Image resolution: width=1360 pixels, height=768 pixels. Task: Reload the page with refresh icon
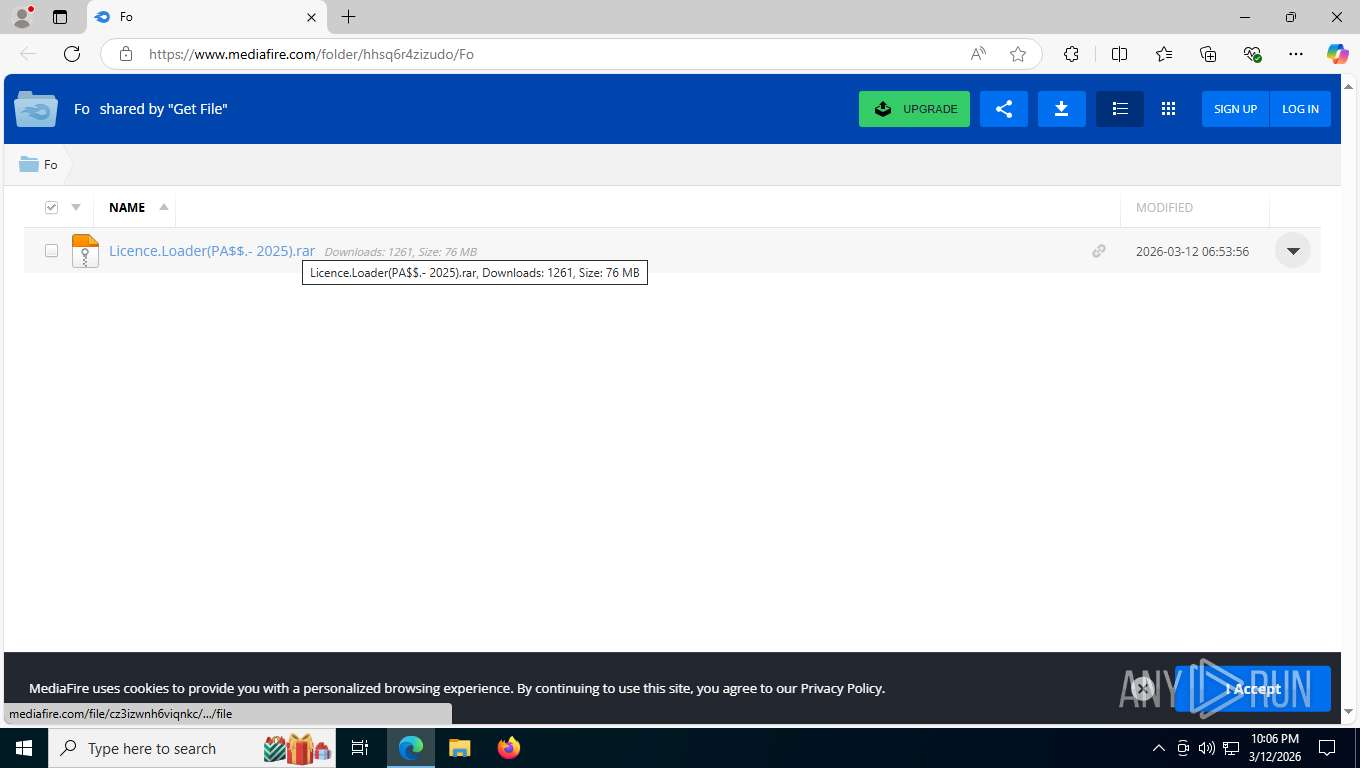(72, 54)
